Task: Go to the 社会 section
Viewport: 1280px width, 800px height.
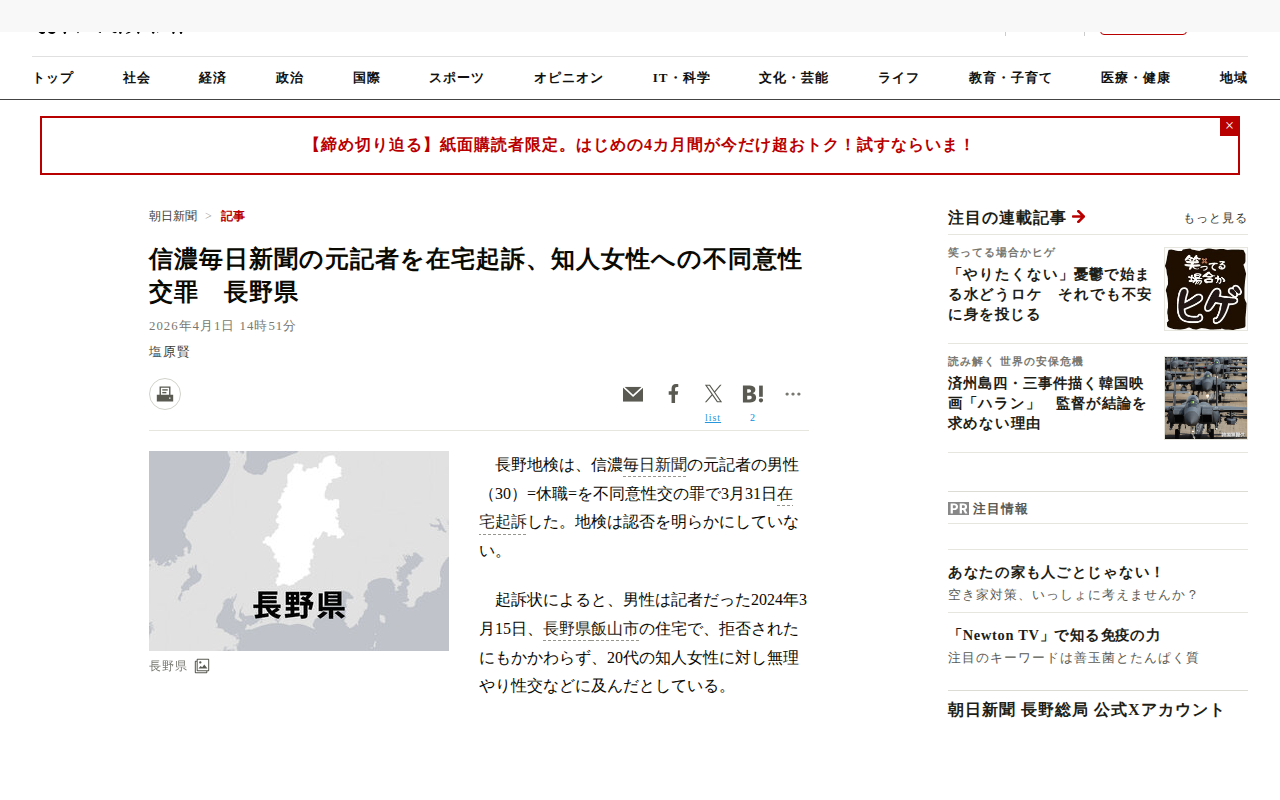Action: pyautogui.click(x=136, y=78)
